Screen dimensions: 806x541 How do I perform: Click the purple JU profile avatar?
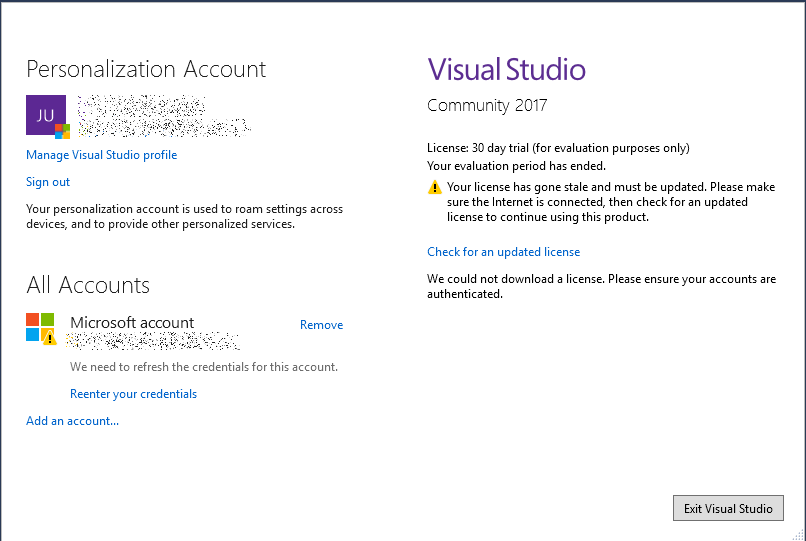tap(44, 113)
